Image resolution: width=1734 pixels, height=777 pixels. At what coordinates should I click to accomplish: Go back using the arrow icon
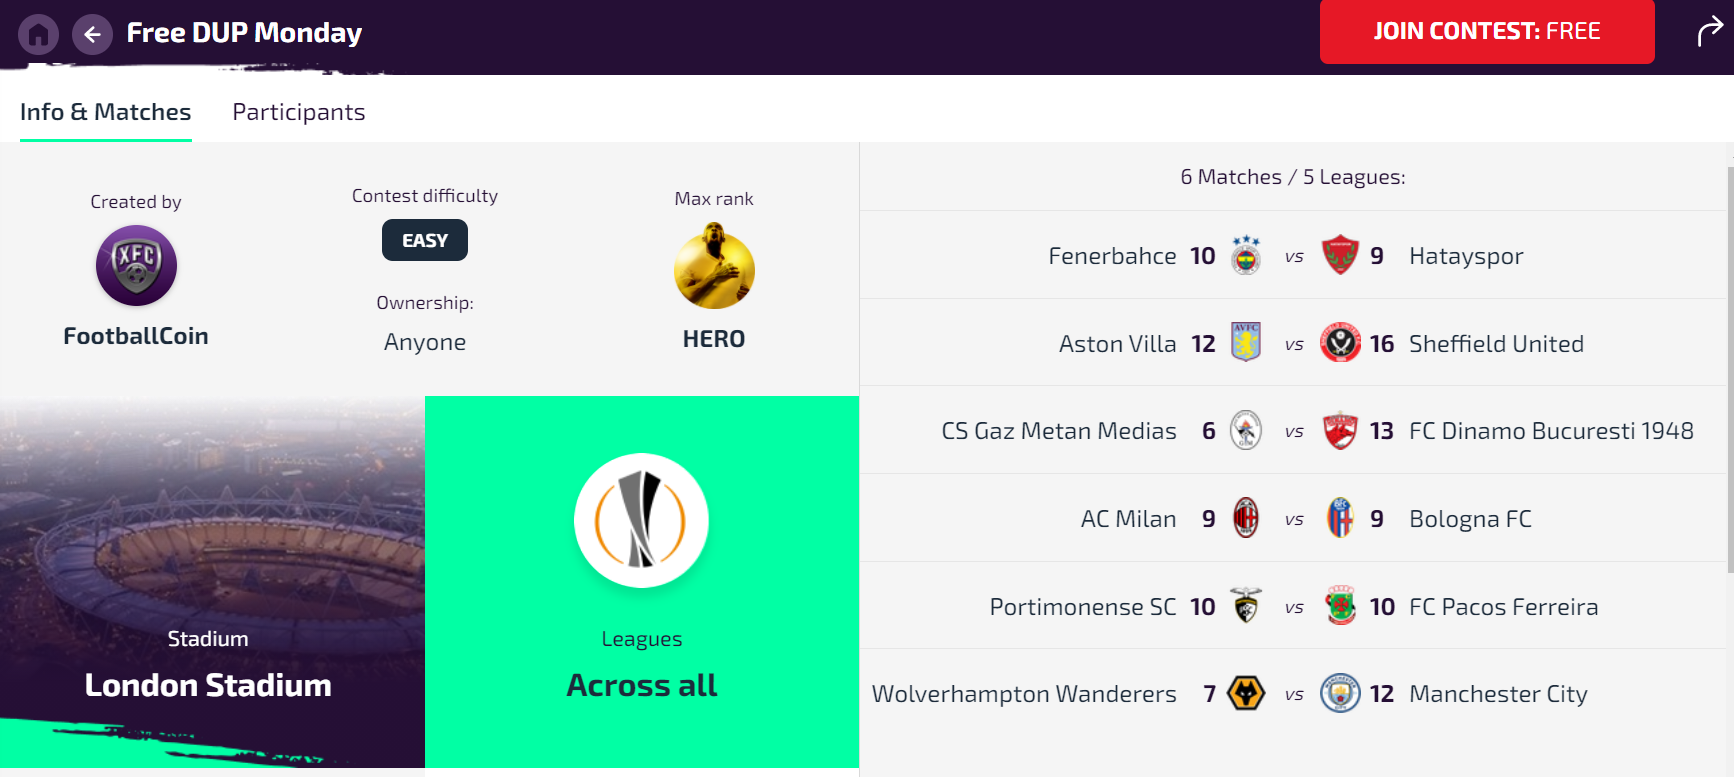(x=92, y=34)
